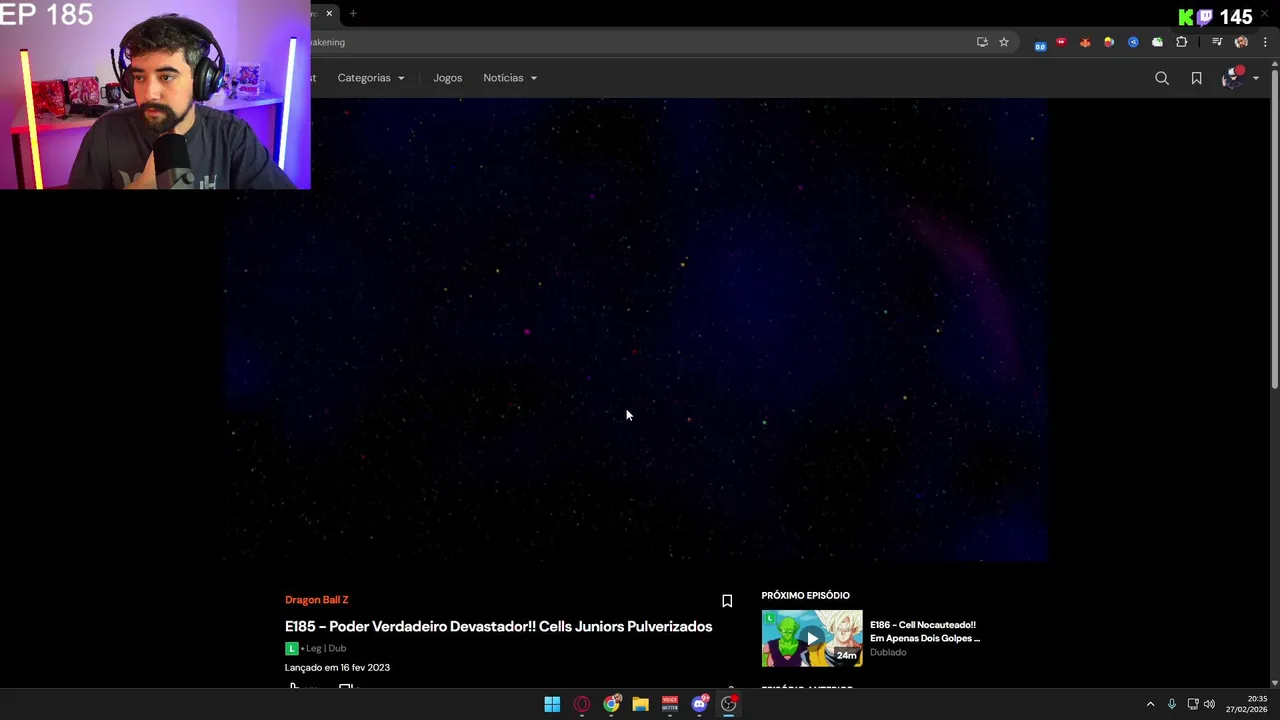Click the 'Leg | Dub' label

[x=326, y=648]
